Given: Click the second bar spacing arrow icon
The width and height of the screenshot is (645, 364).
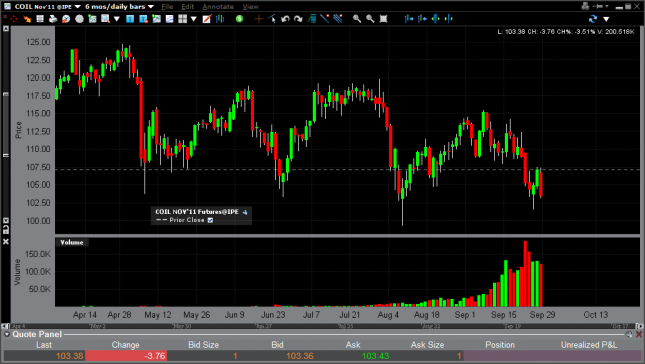Looking at the screenshot, I should [422, 19].
